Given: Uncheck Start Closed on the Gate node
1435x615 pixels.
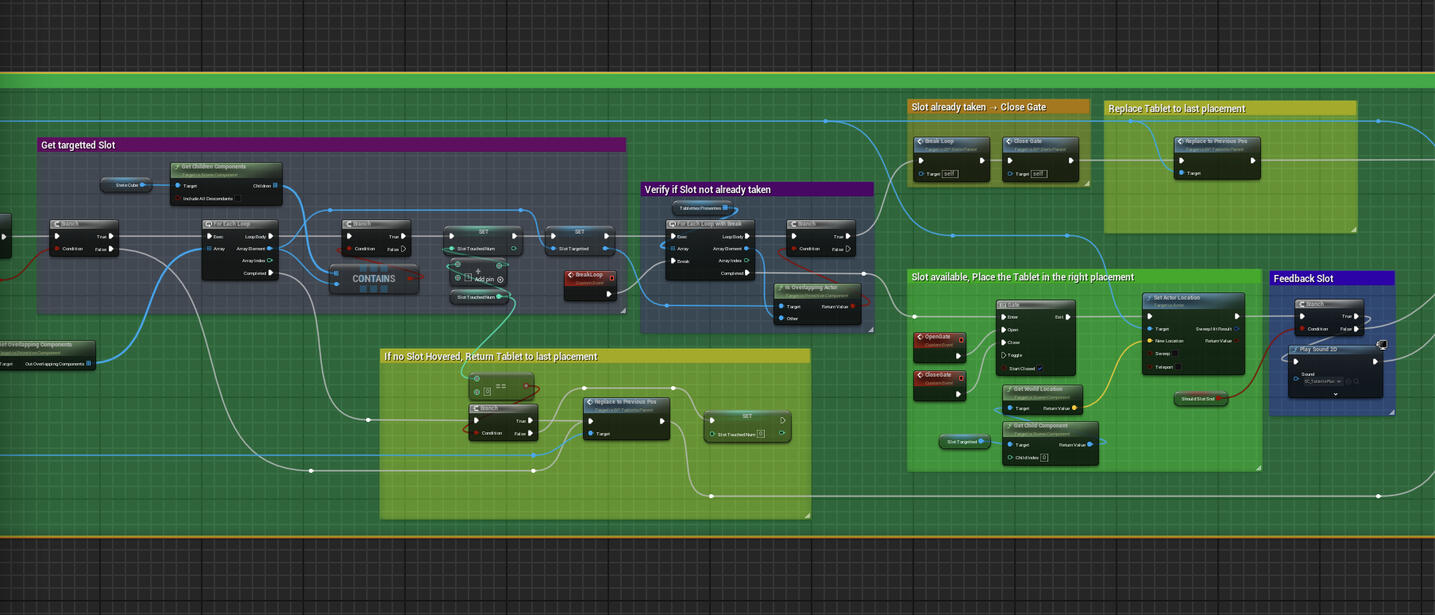Looking at the screenshot, I should point(1040,368).
